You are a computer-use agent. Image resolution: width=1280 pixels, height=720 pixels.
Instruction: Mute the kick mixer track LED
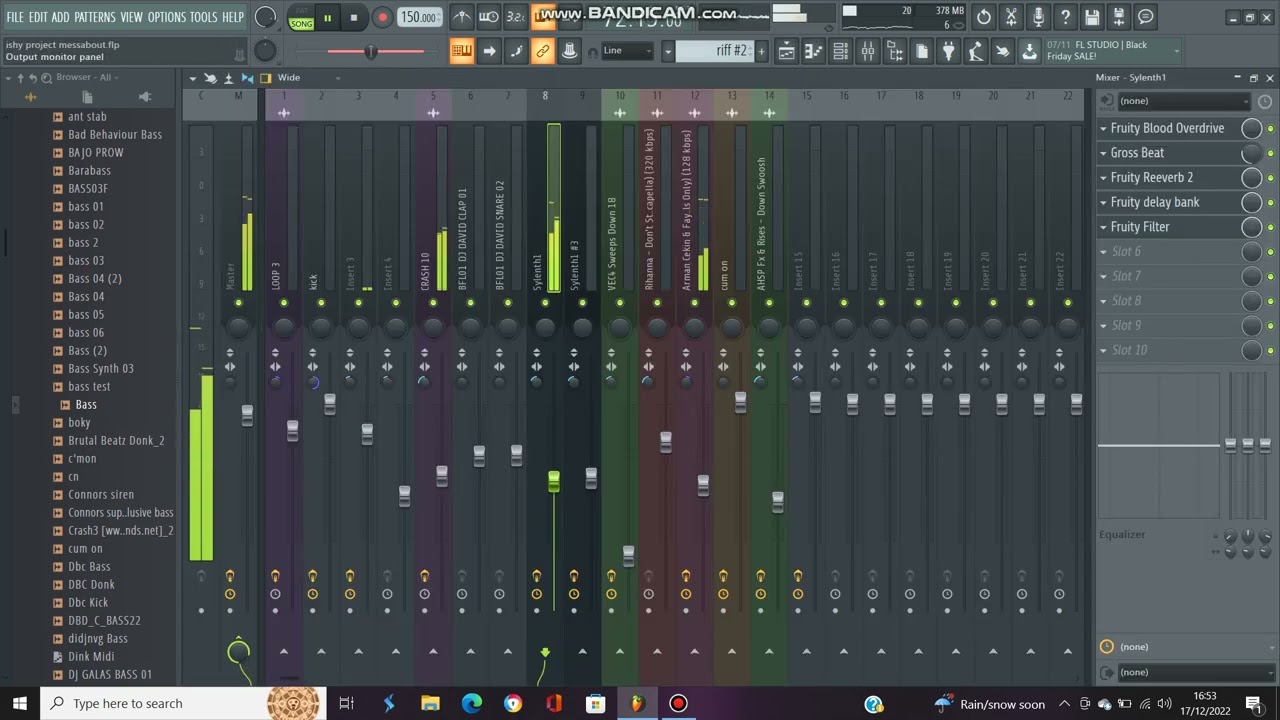(321, 303)
